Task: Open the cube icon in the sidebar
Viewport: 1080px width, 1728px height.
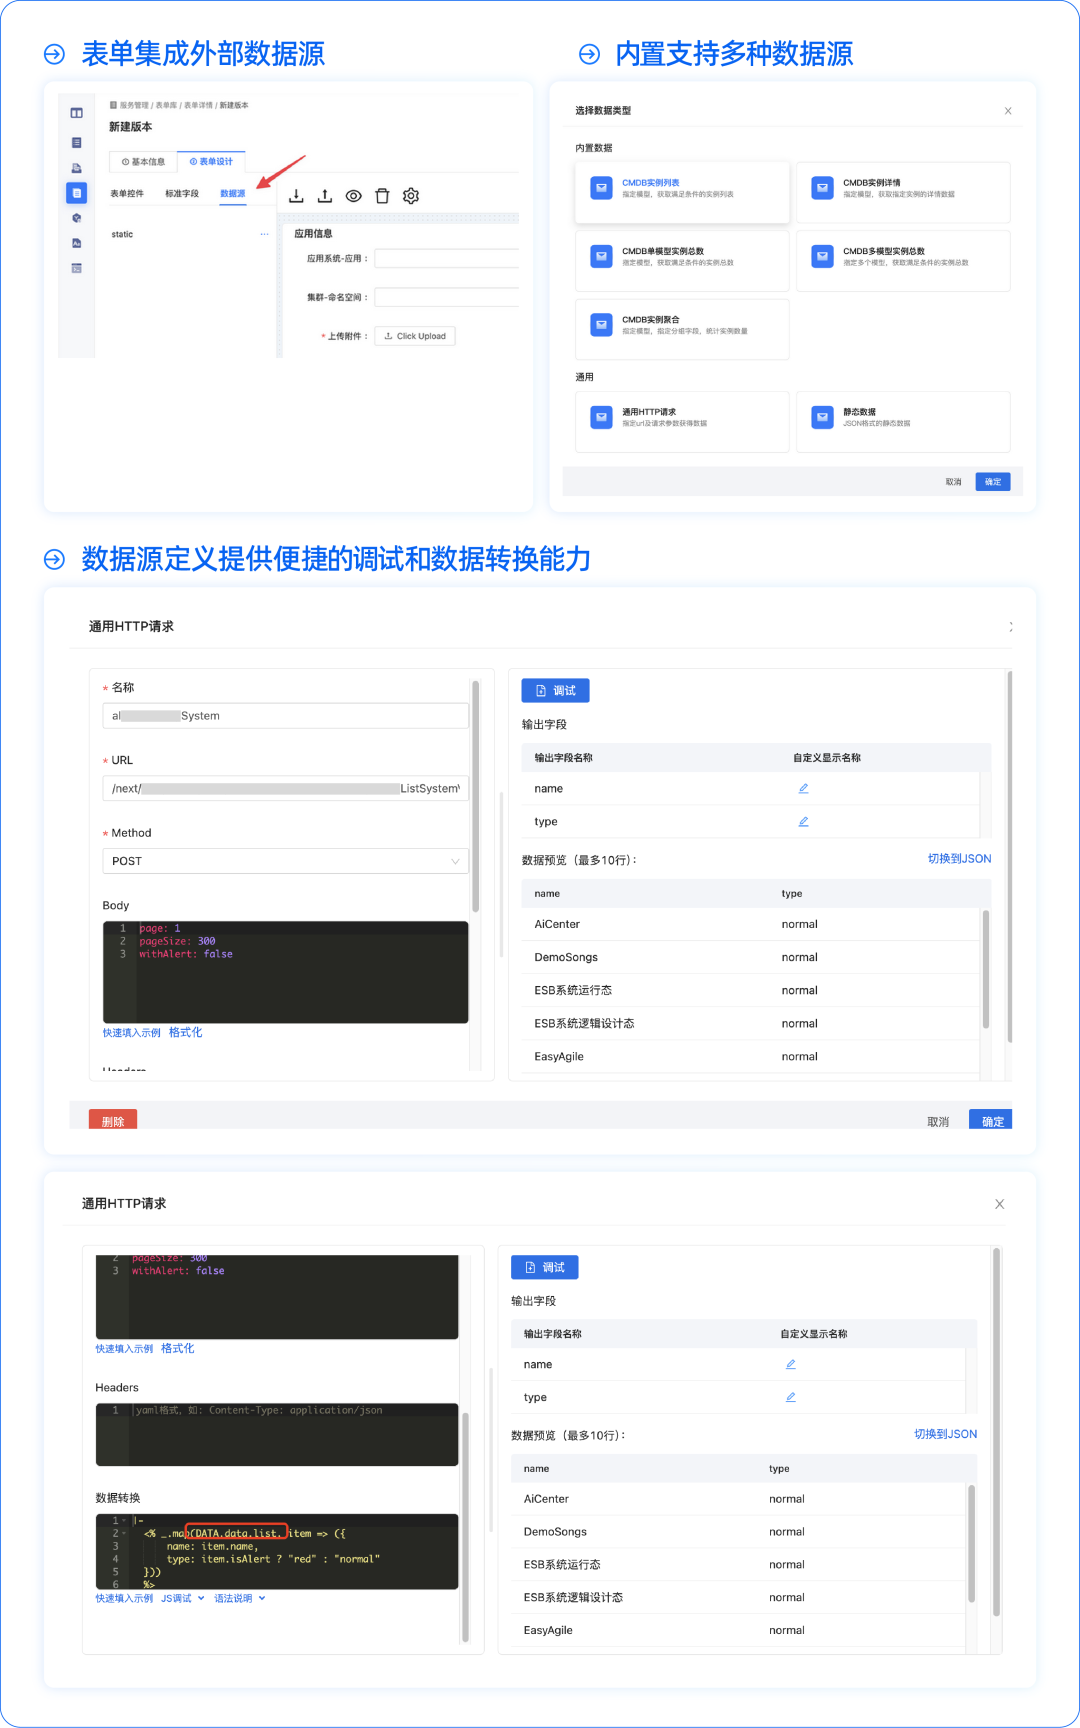Action: pyautogui.click(x=76, y=218)
